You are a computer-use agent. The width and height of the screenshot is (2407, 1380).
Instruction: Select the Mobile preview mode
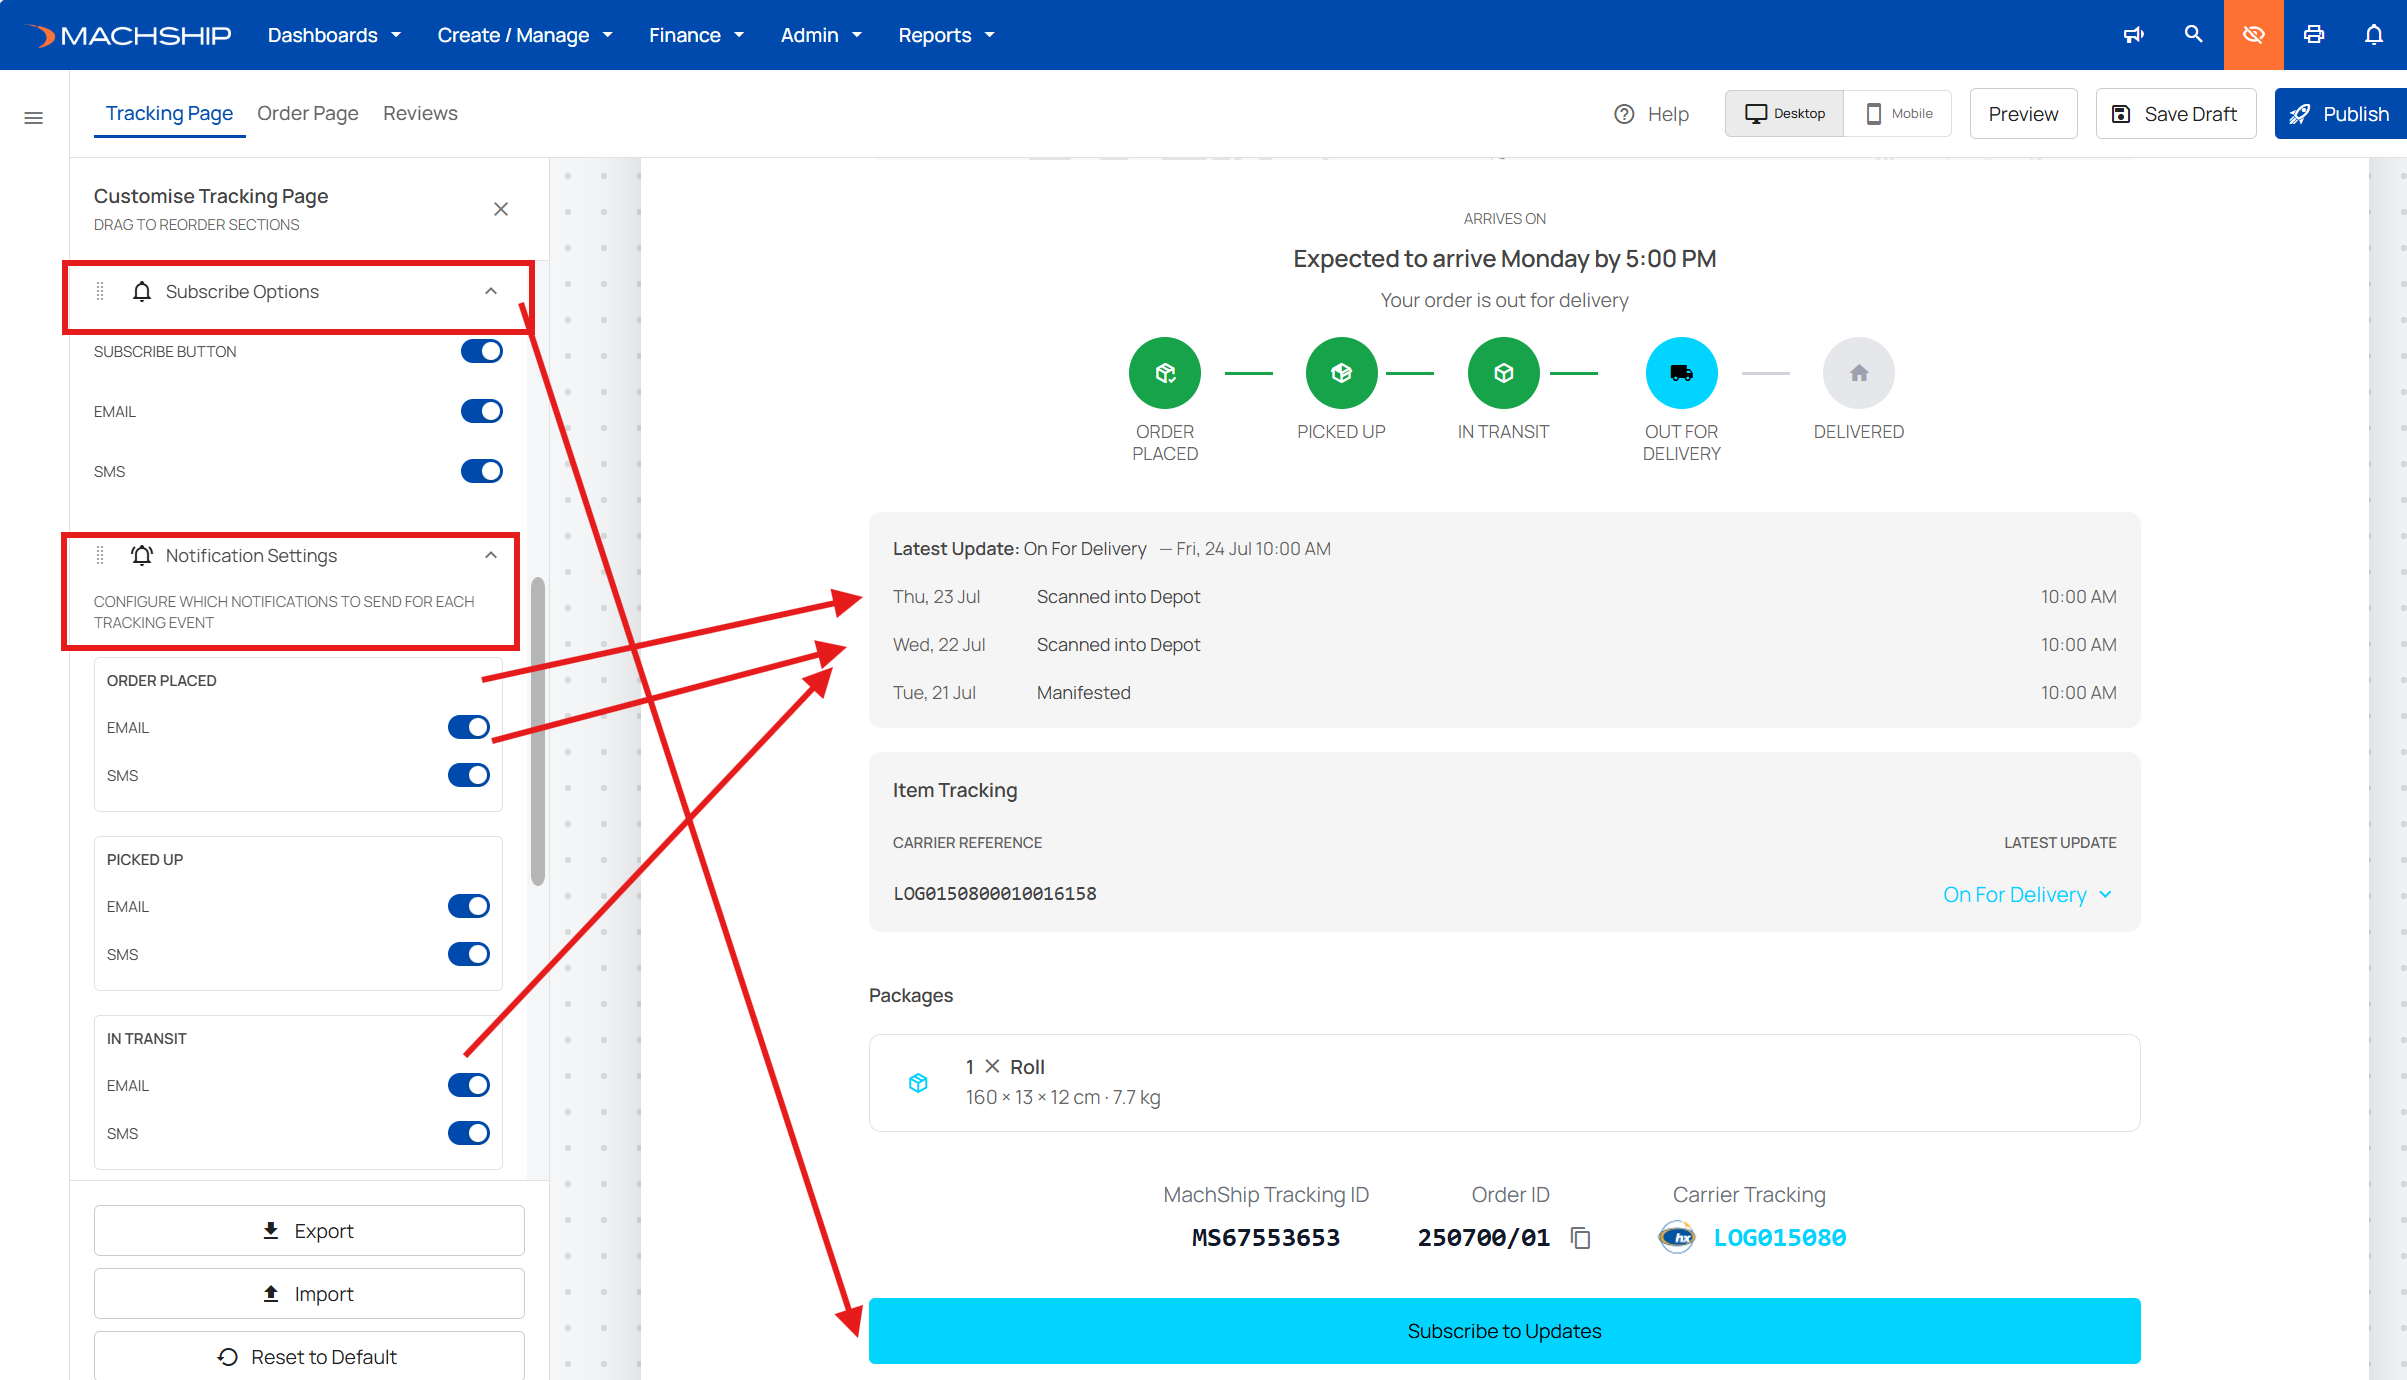coord(1898,114)
